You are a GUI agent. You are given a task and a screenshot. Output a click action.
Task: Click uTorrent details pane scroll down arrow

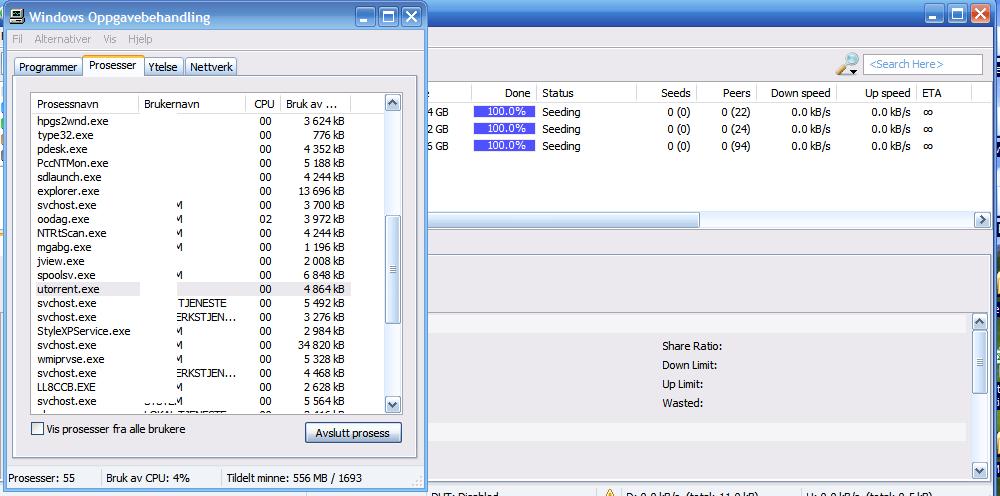click(x=980, y=470)
